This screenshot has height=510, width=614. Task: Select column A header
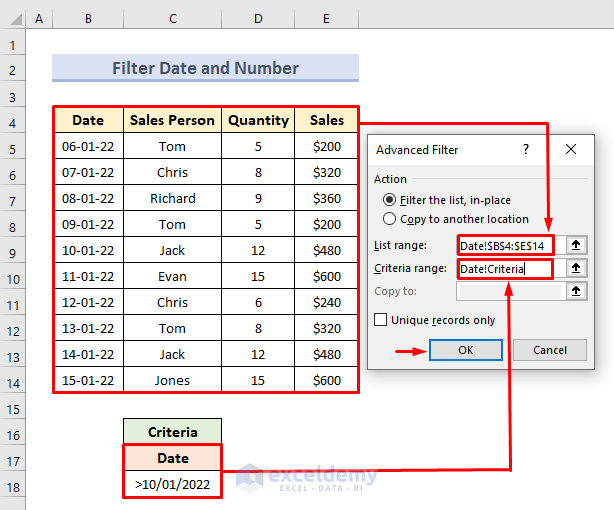tap(39, 18)
